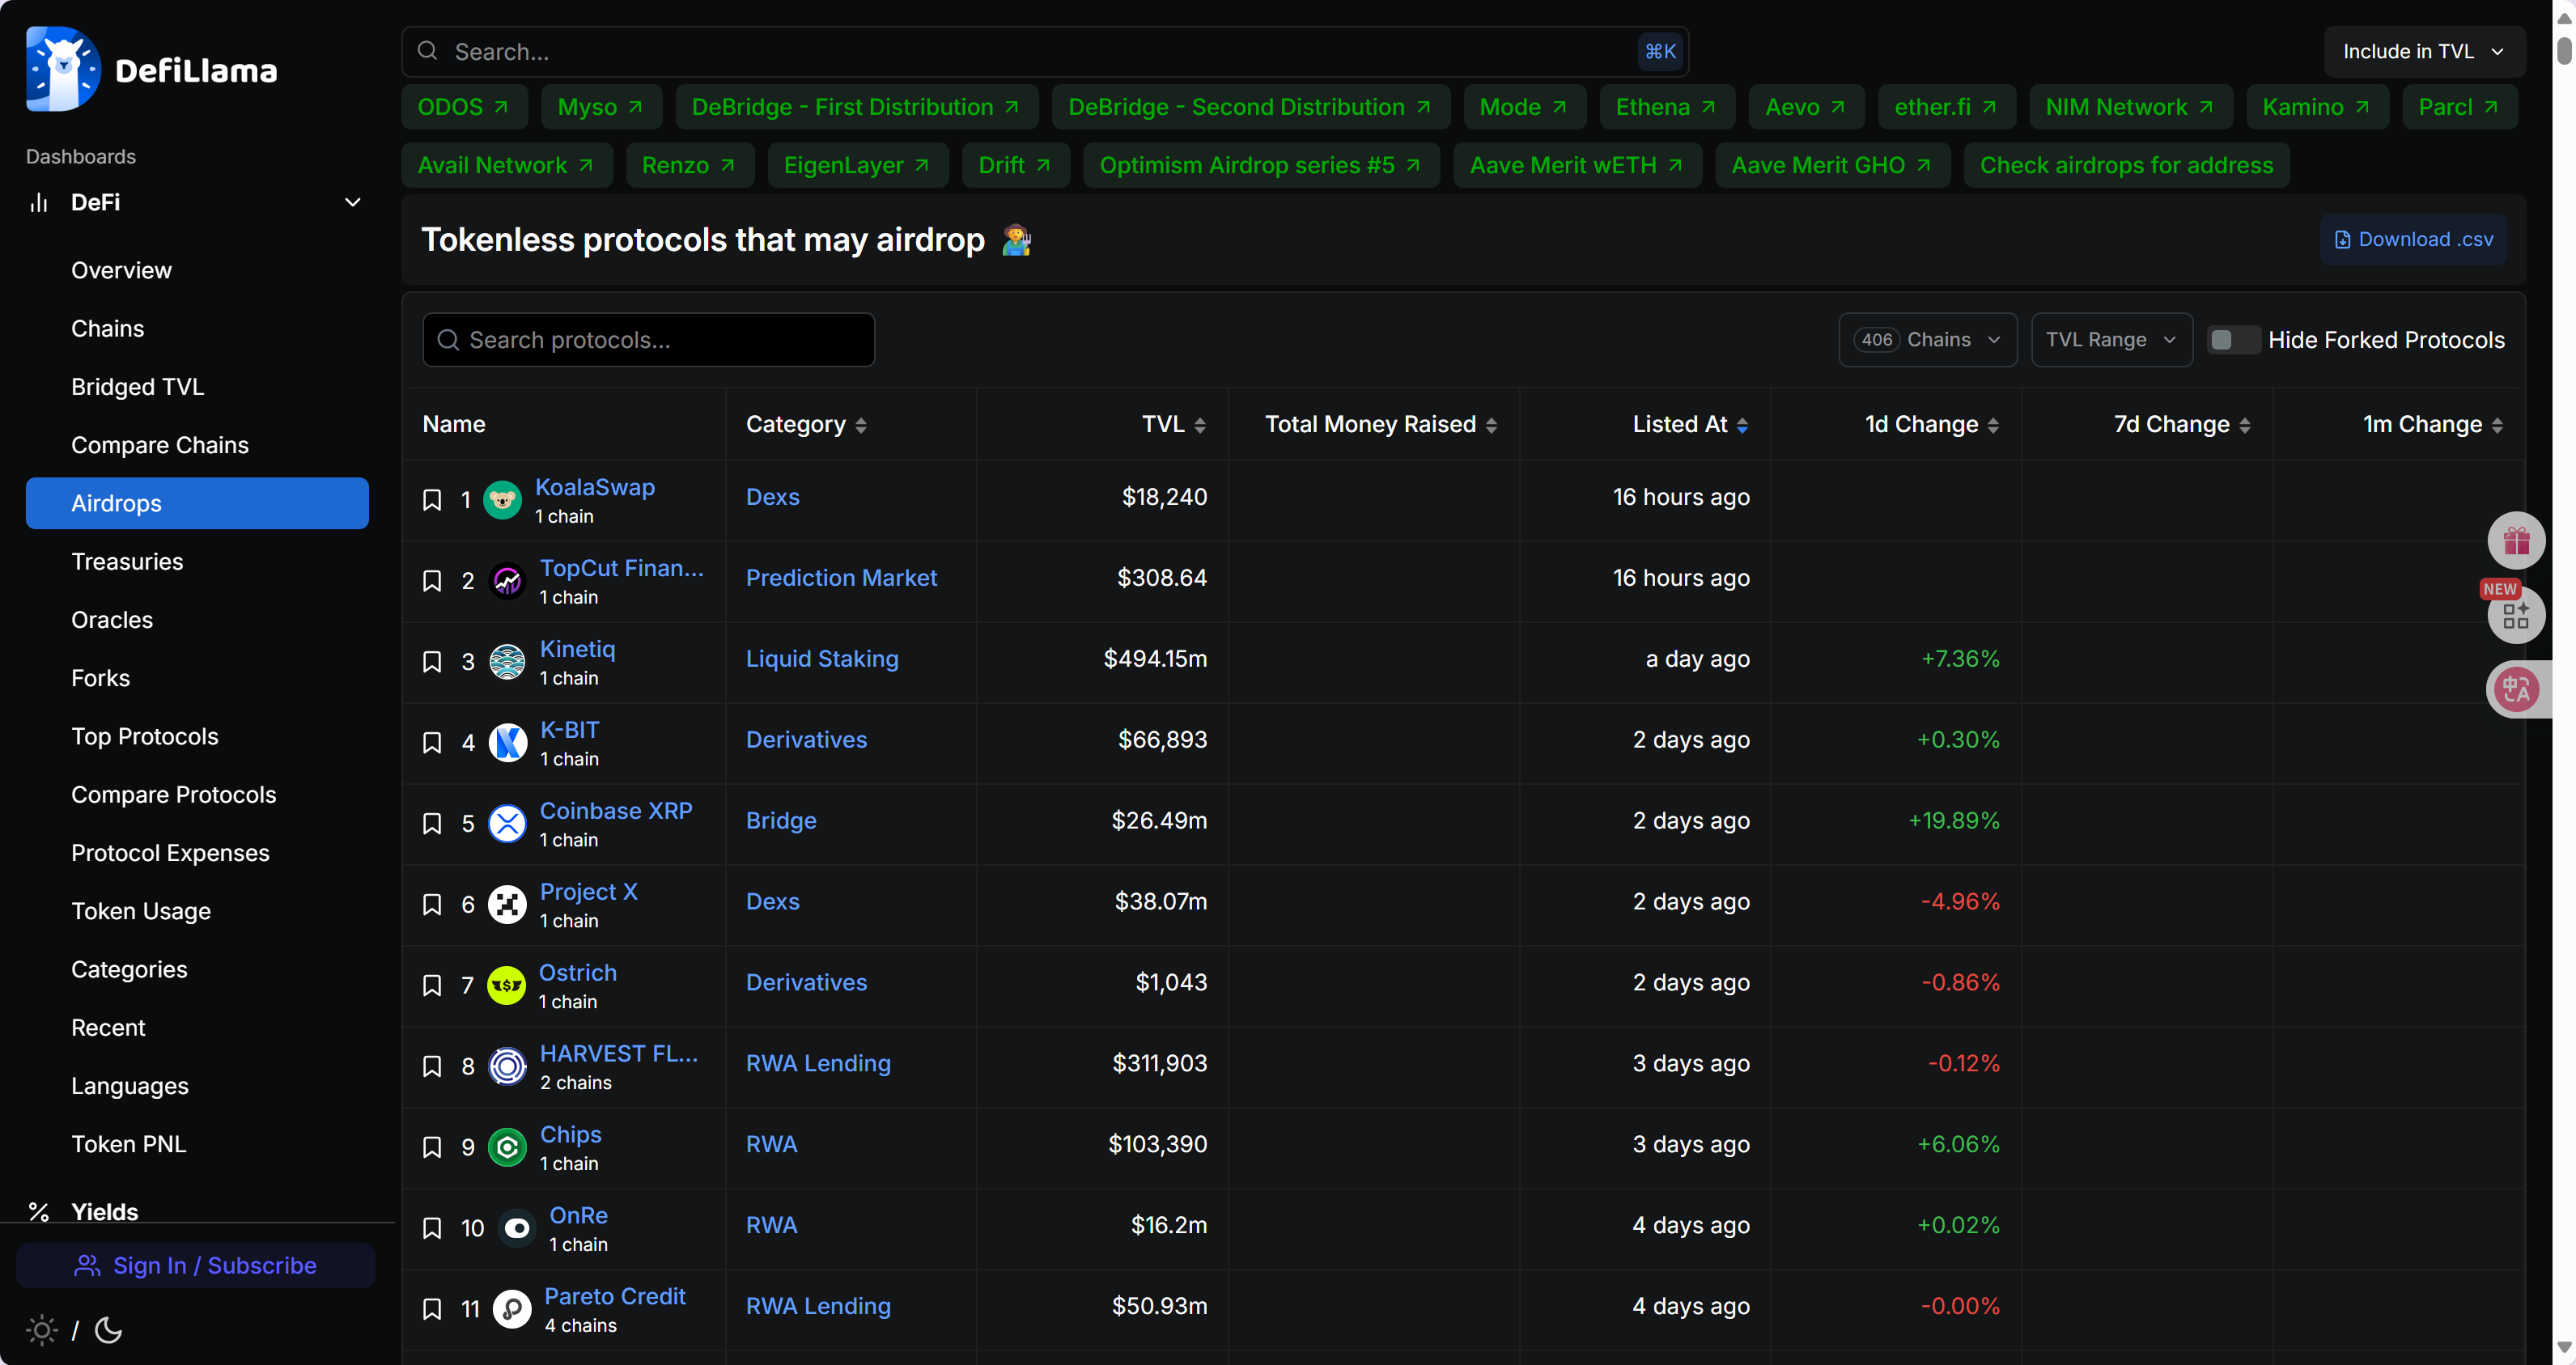The width and height of the screenshot is (2576, 1365).
Task: Click the Pareto Credit logo icon
Action: tap(512, 1309)
